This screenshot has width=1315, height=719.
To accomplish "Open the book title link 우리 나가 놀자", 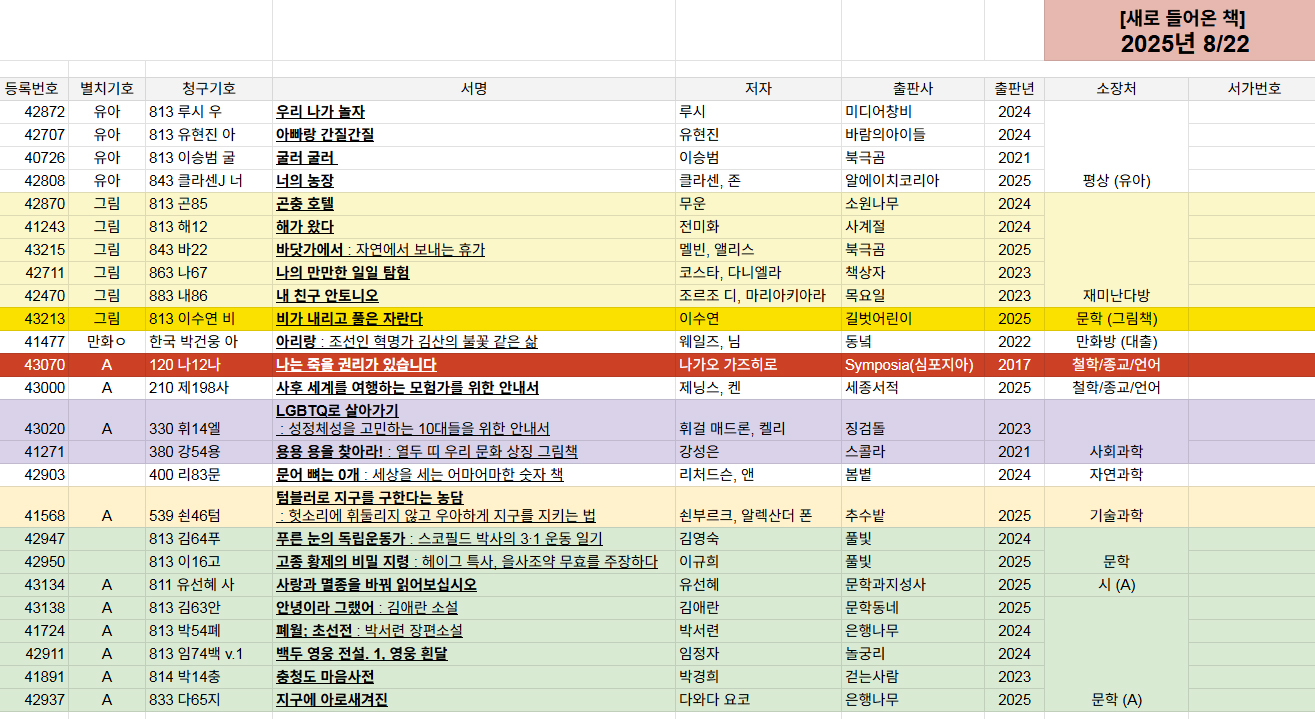I will (320, 112).
